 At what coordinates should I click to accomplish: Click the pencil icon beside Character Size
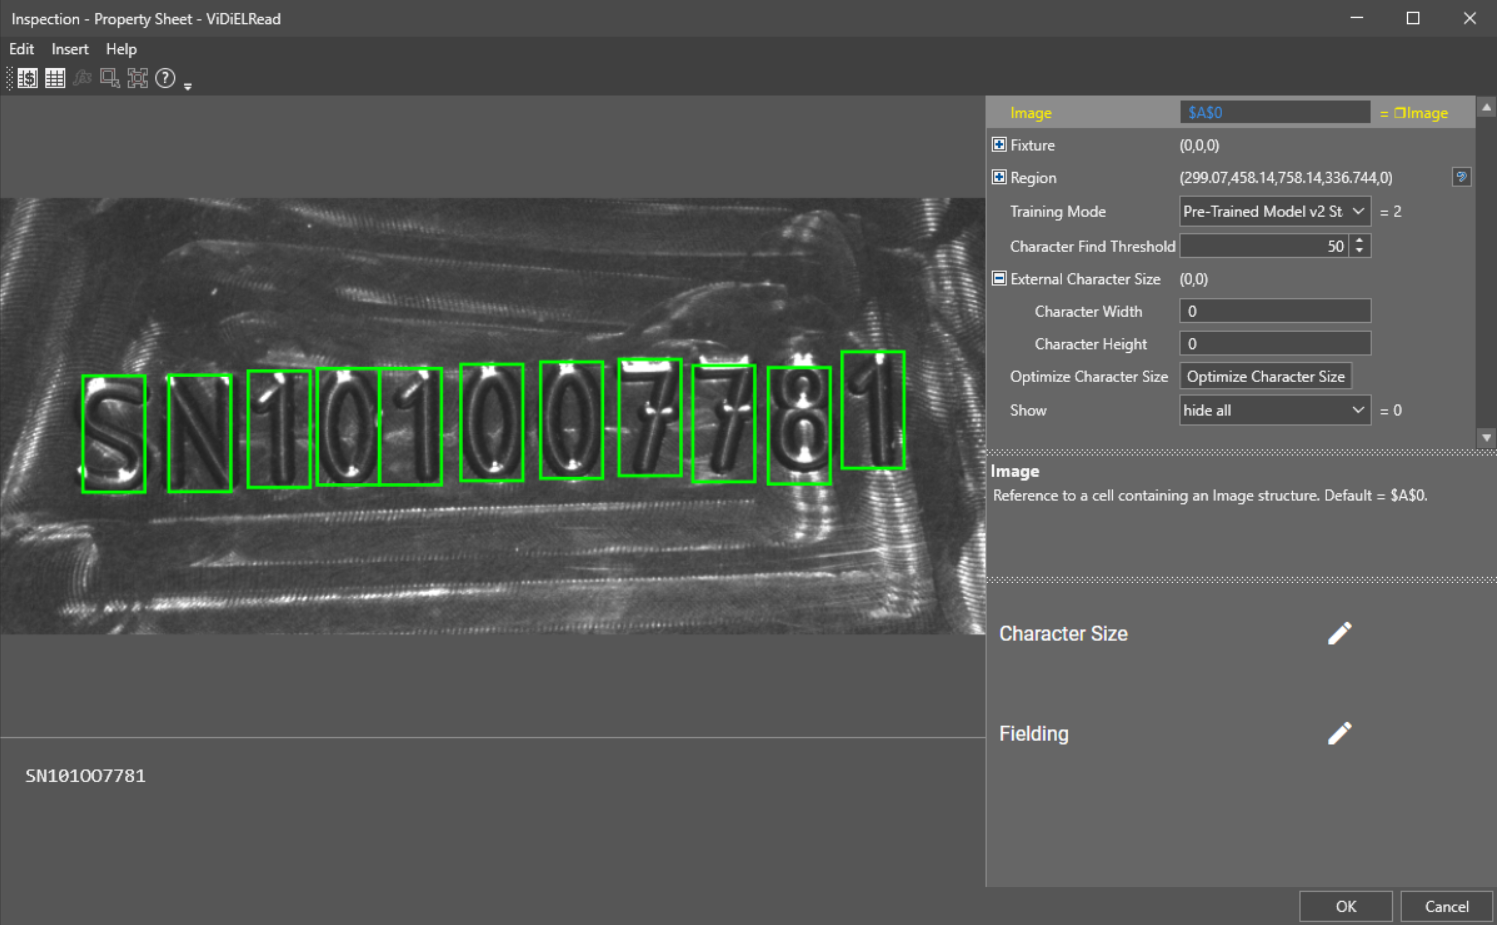click(x=1339, y=634)
